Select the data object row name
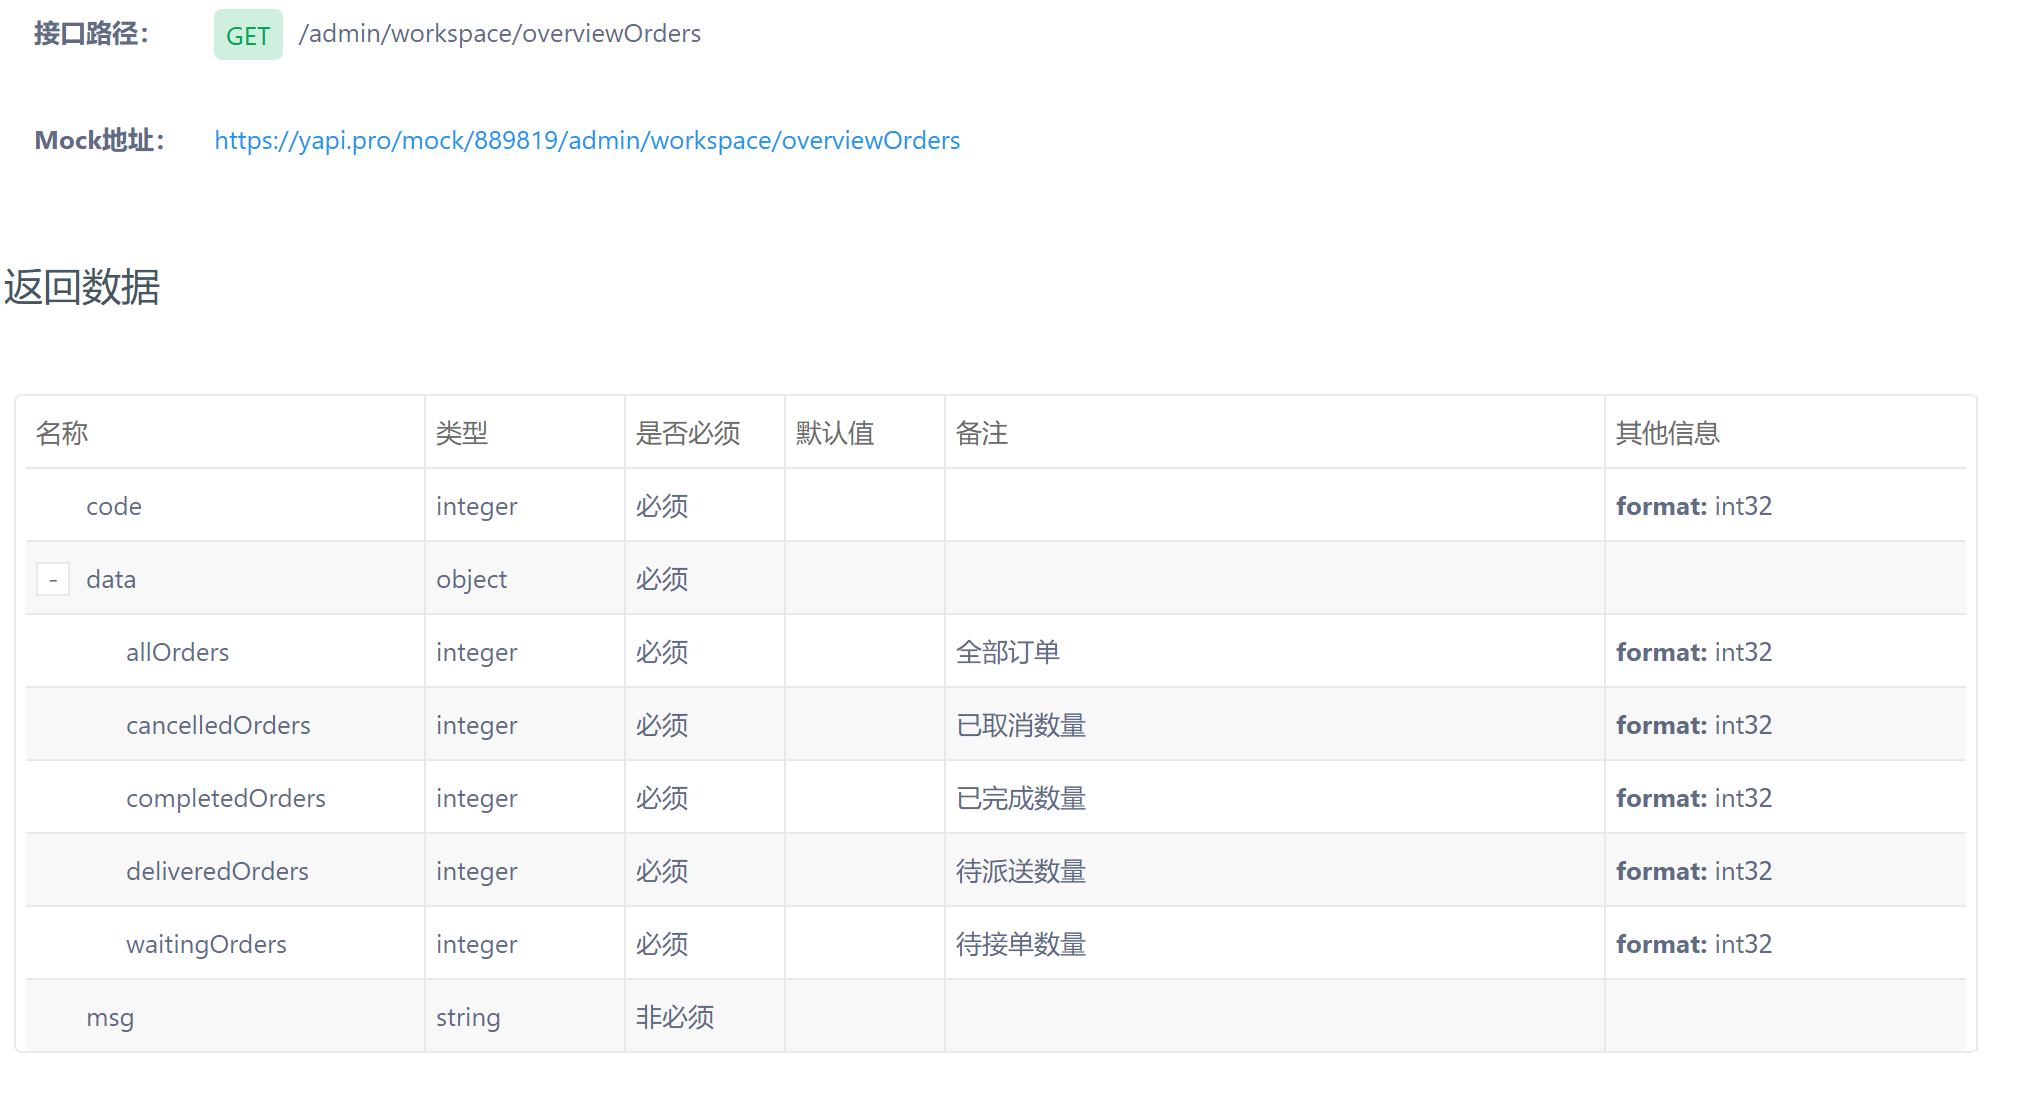Screen dimensions: 2018x1114 tap(111, 579)
